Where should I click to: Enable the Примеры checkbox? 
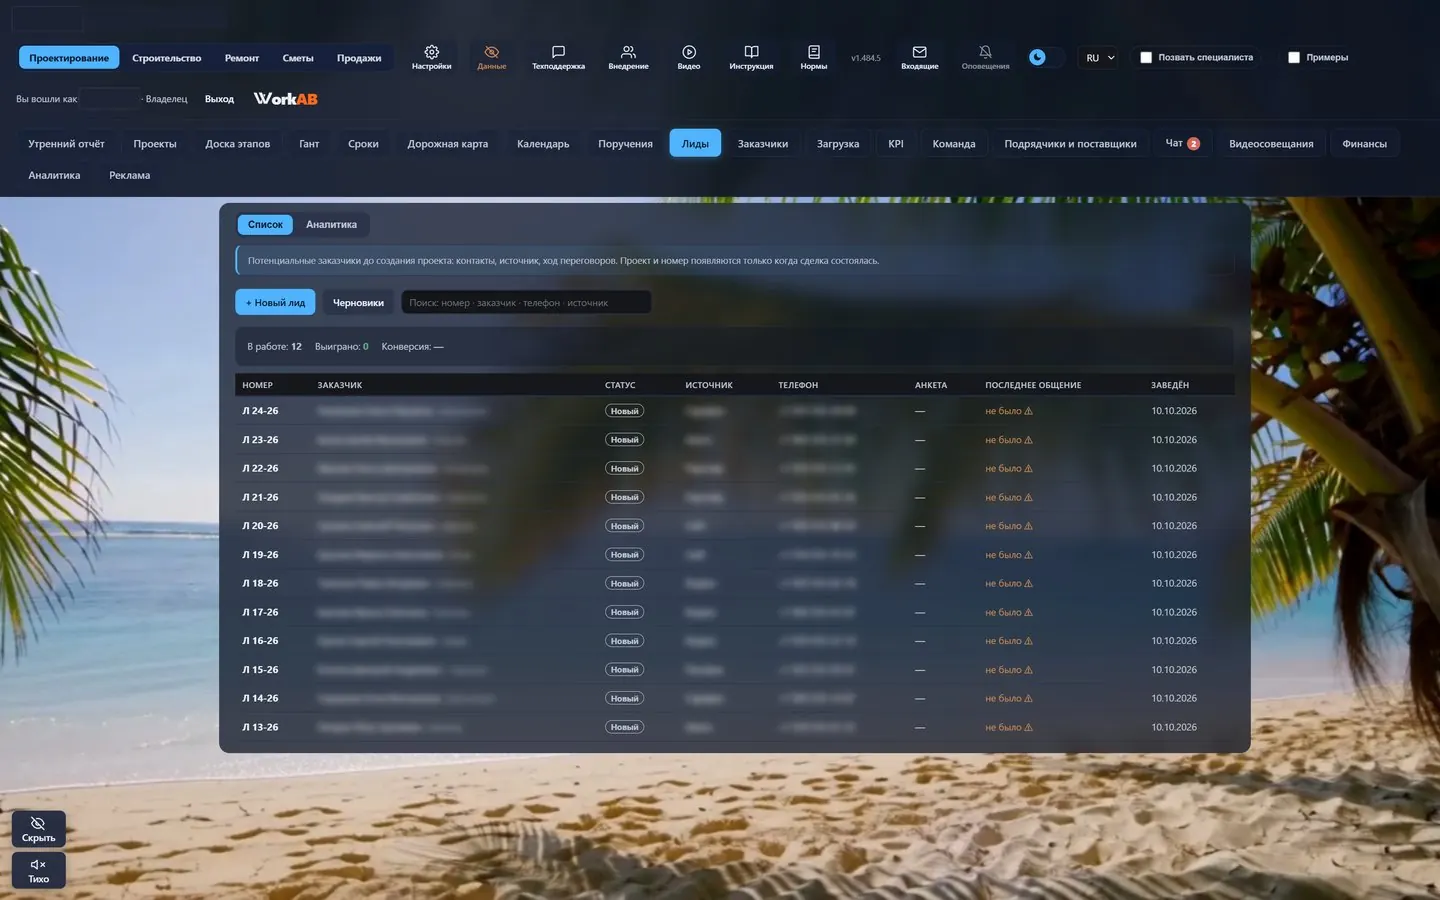[1294, 58]
